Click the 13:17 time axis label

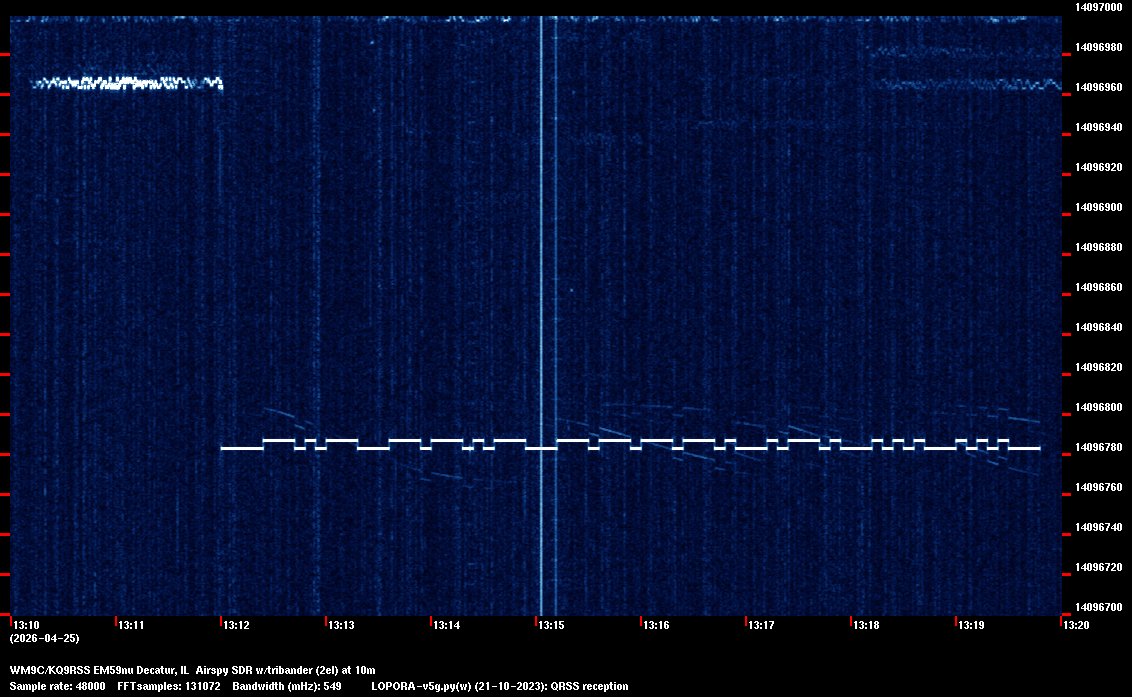tap(761, 626)
